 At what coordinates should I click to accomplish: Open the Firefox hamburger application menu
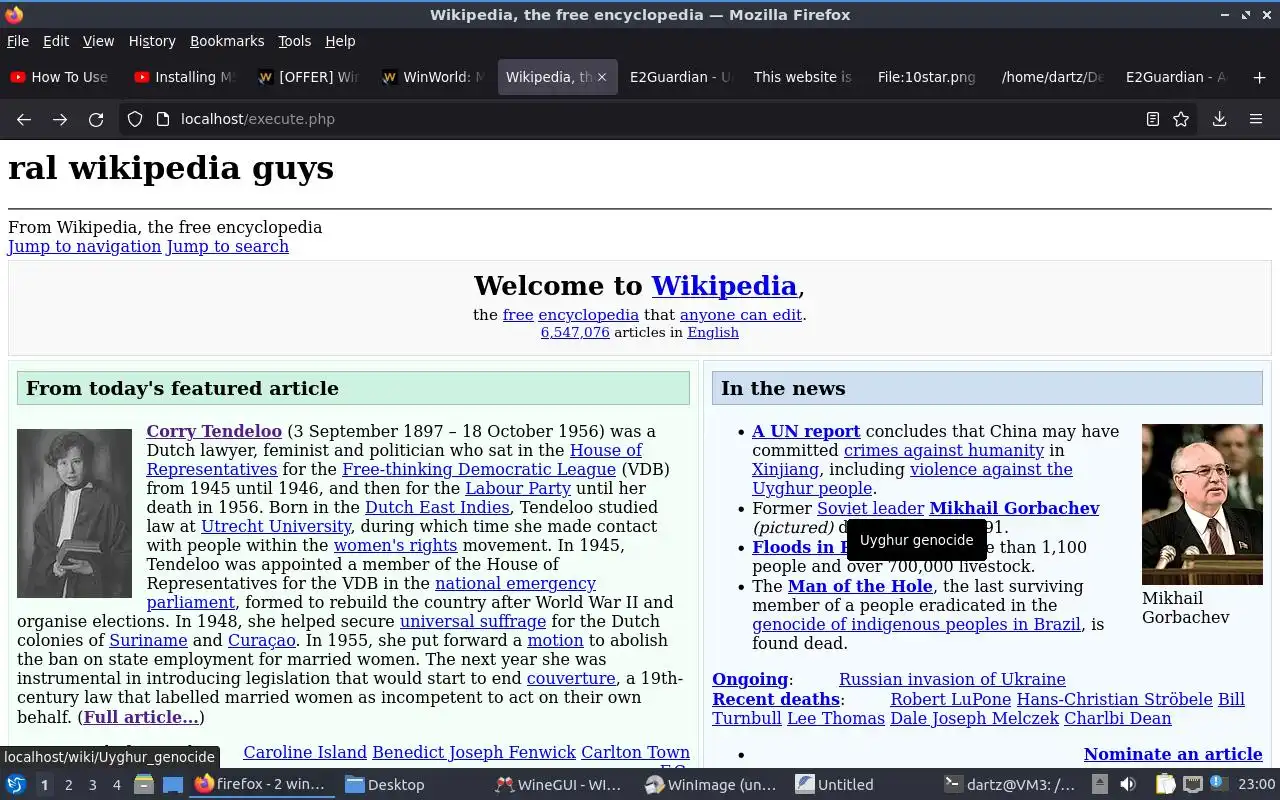coord(1256,119)
